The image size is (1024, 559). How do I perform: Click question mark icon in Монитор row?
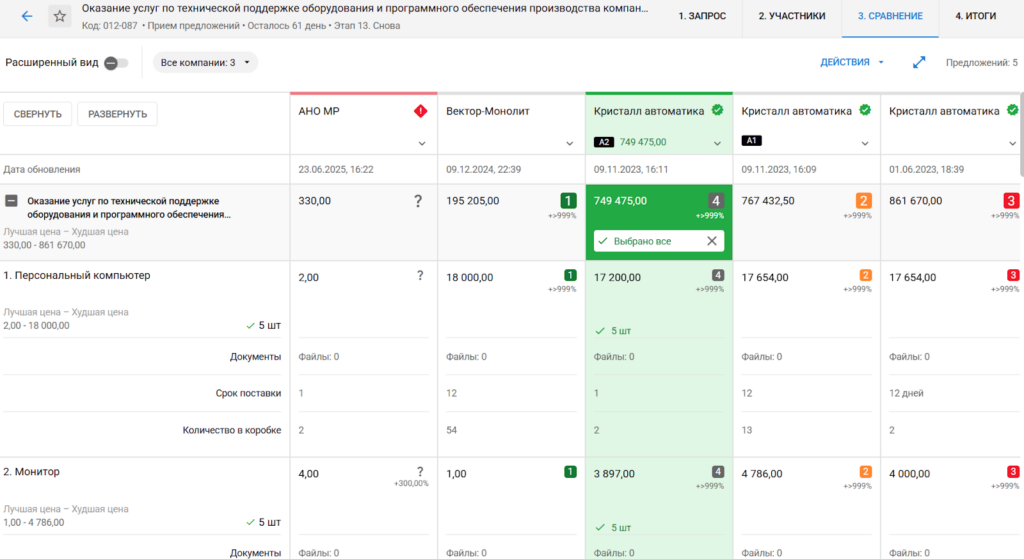click(x=419, y=472)
